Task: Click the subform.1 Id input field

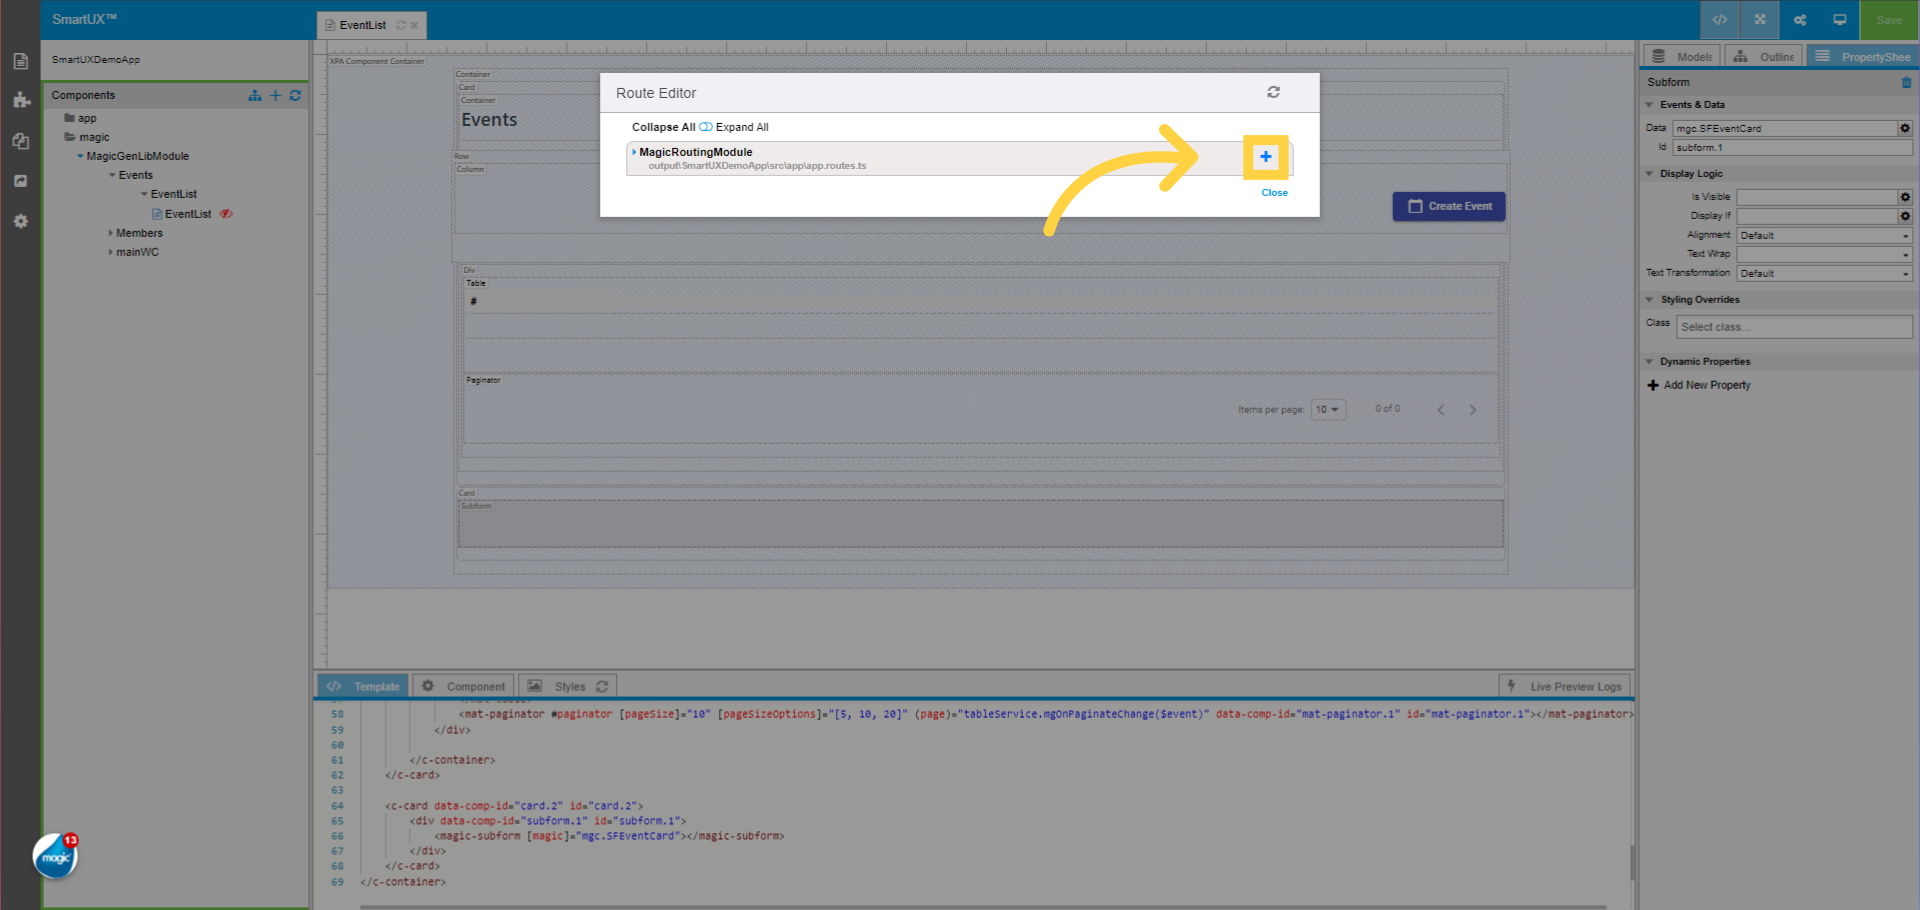Action: click(x=1790, y=147)
